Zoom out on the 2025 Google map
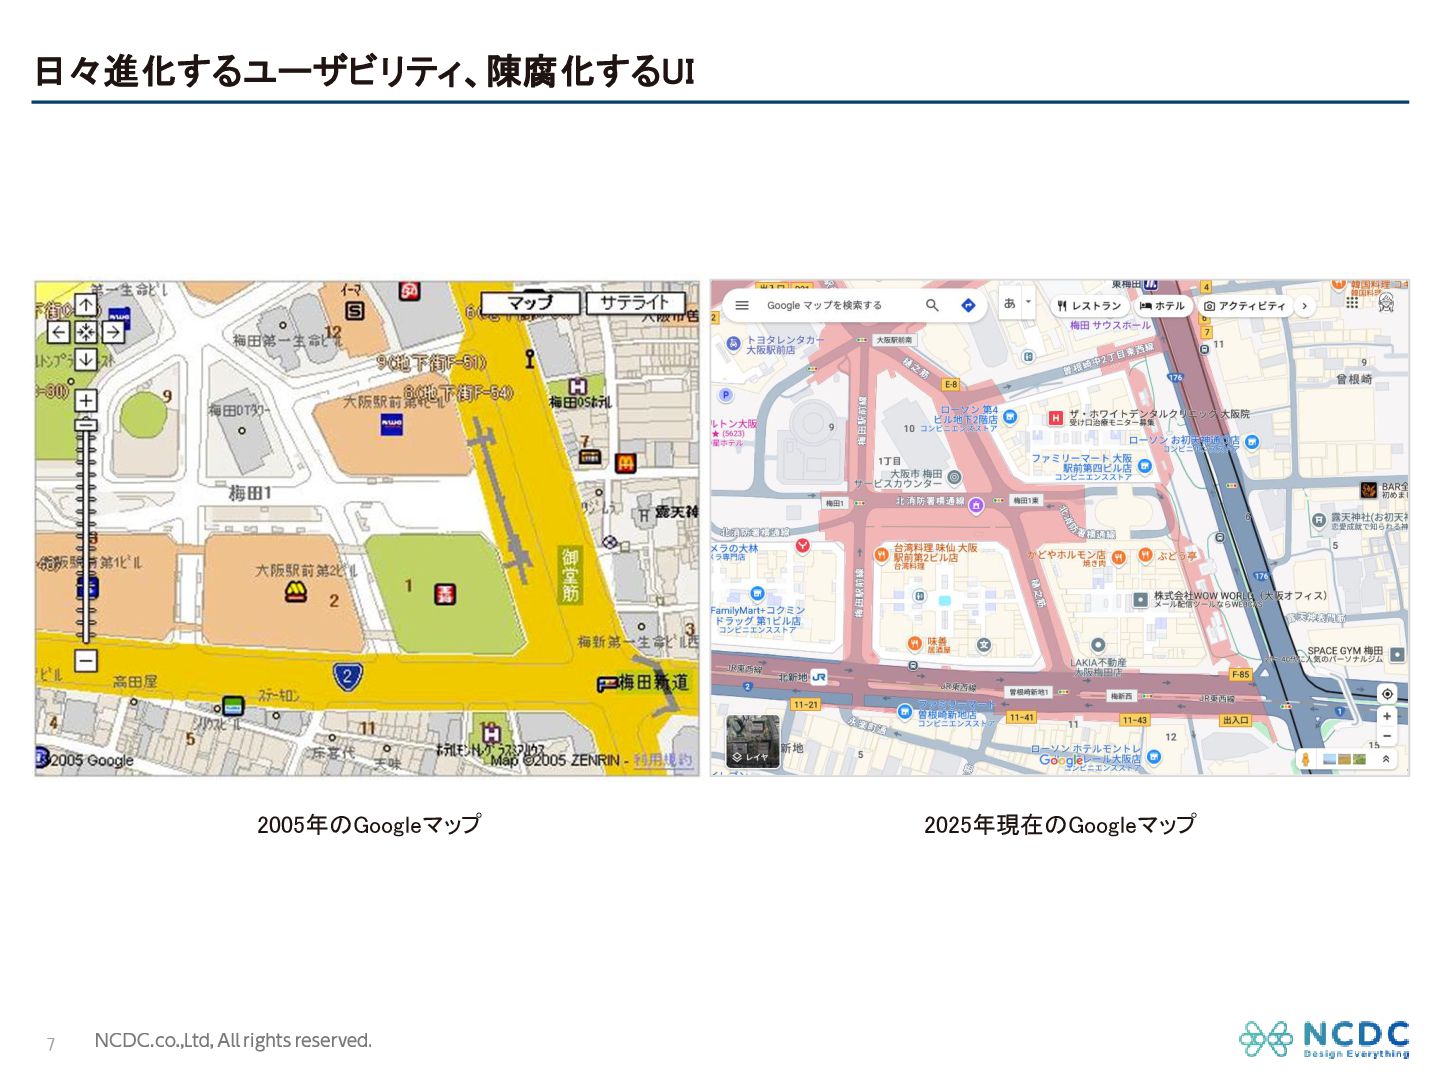This screenshot has width=1440, height=1080. (x=1387, y=735)
